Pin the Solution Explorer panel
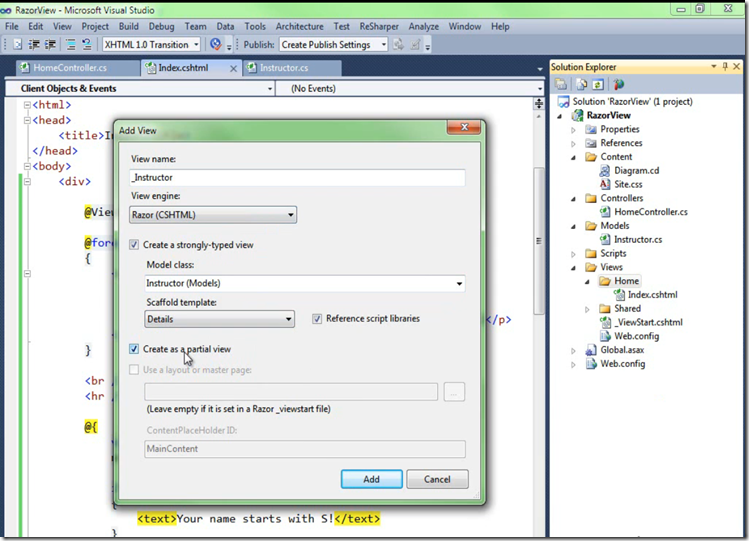This screenshot has width=749, height=541. (x=725, y=67)
